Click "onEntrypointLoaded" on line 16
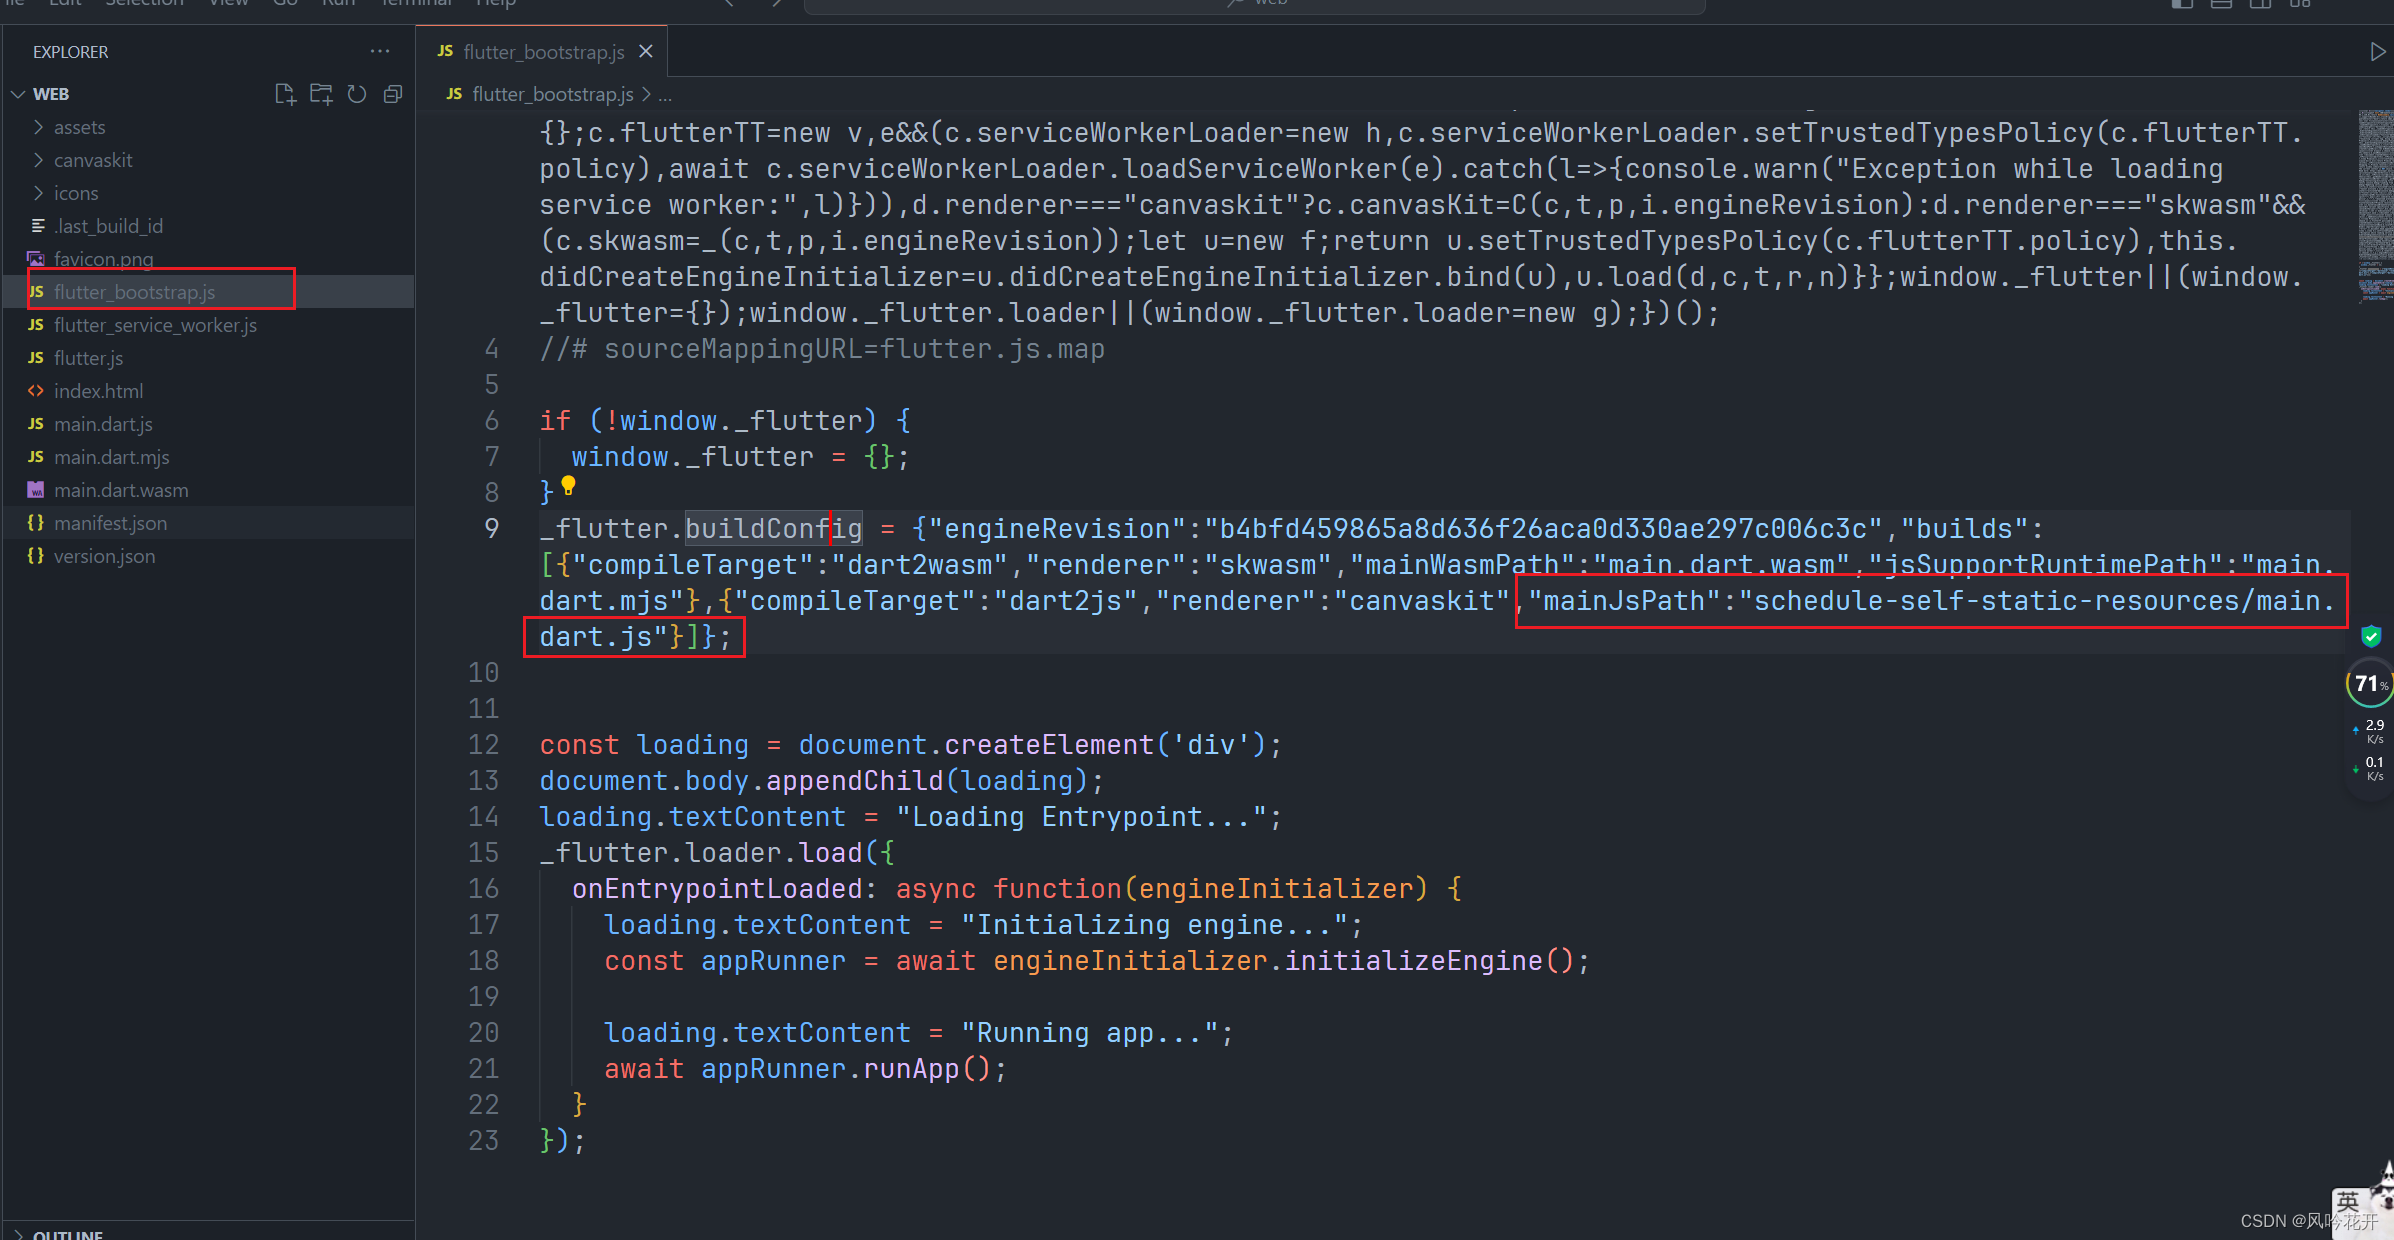 pos(717,889)
